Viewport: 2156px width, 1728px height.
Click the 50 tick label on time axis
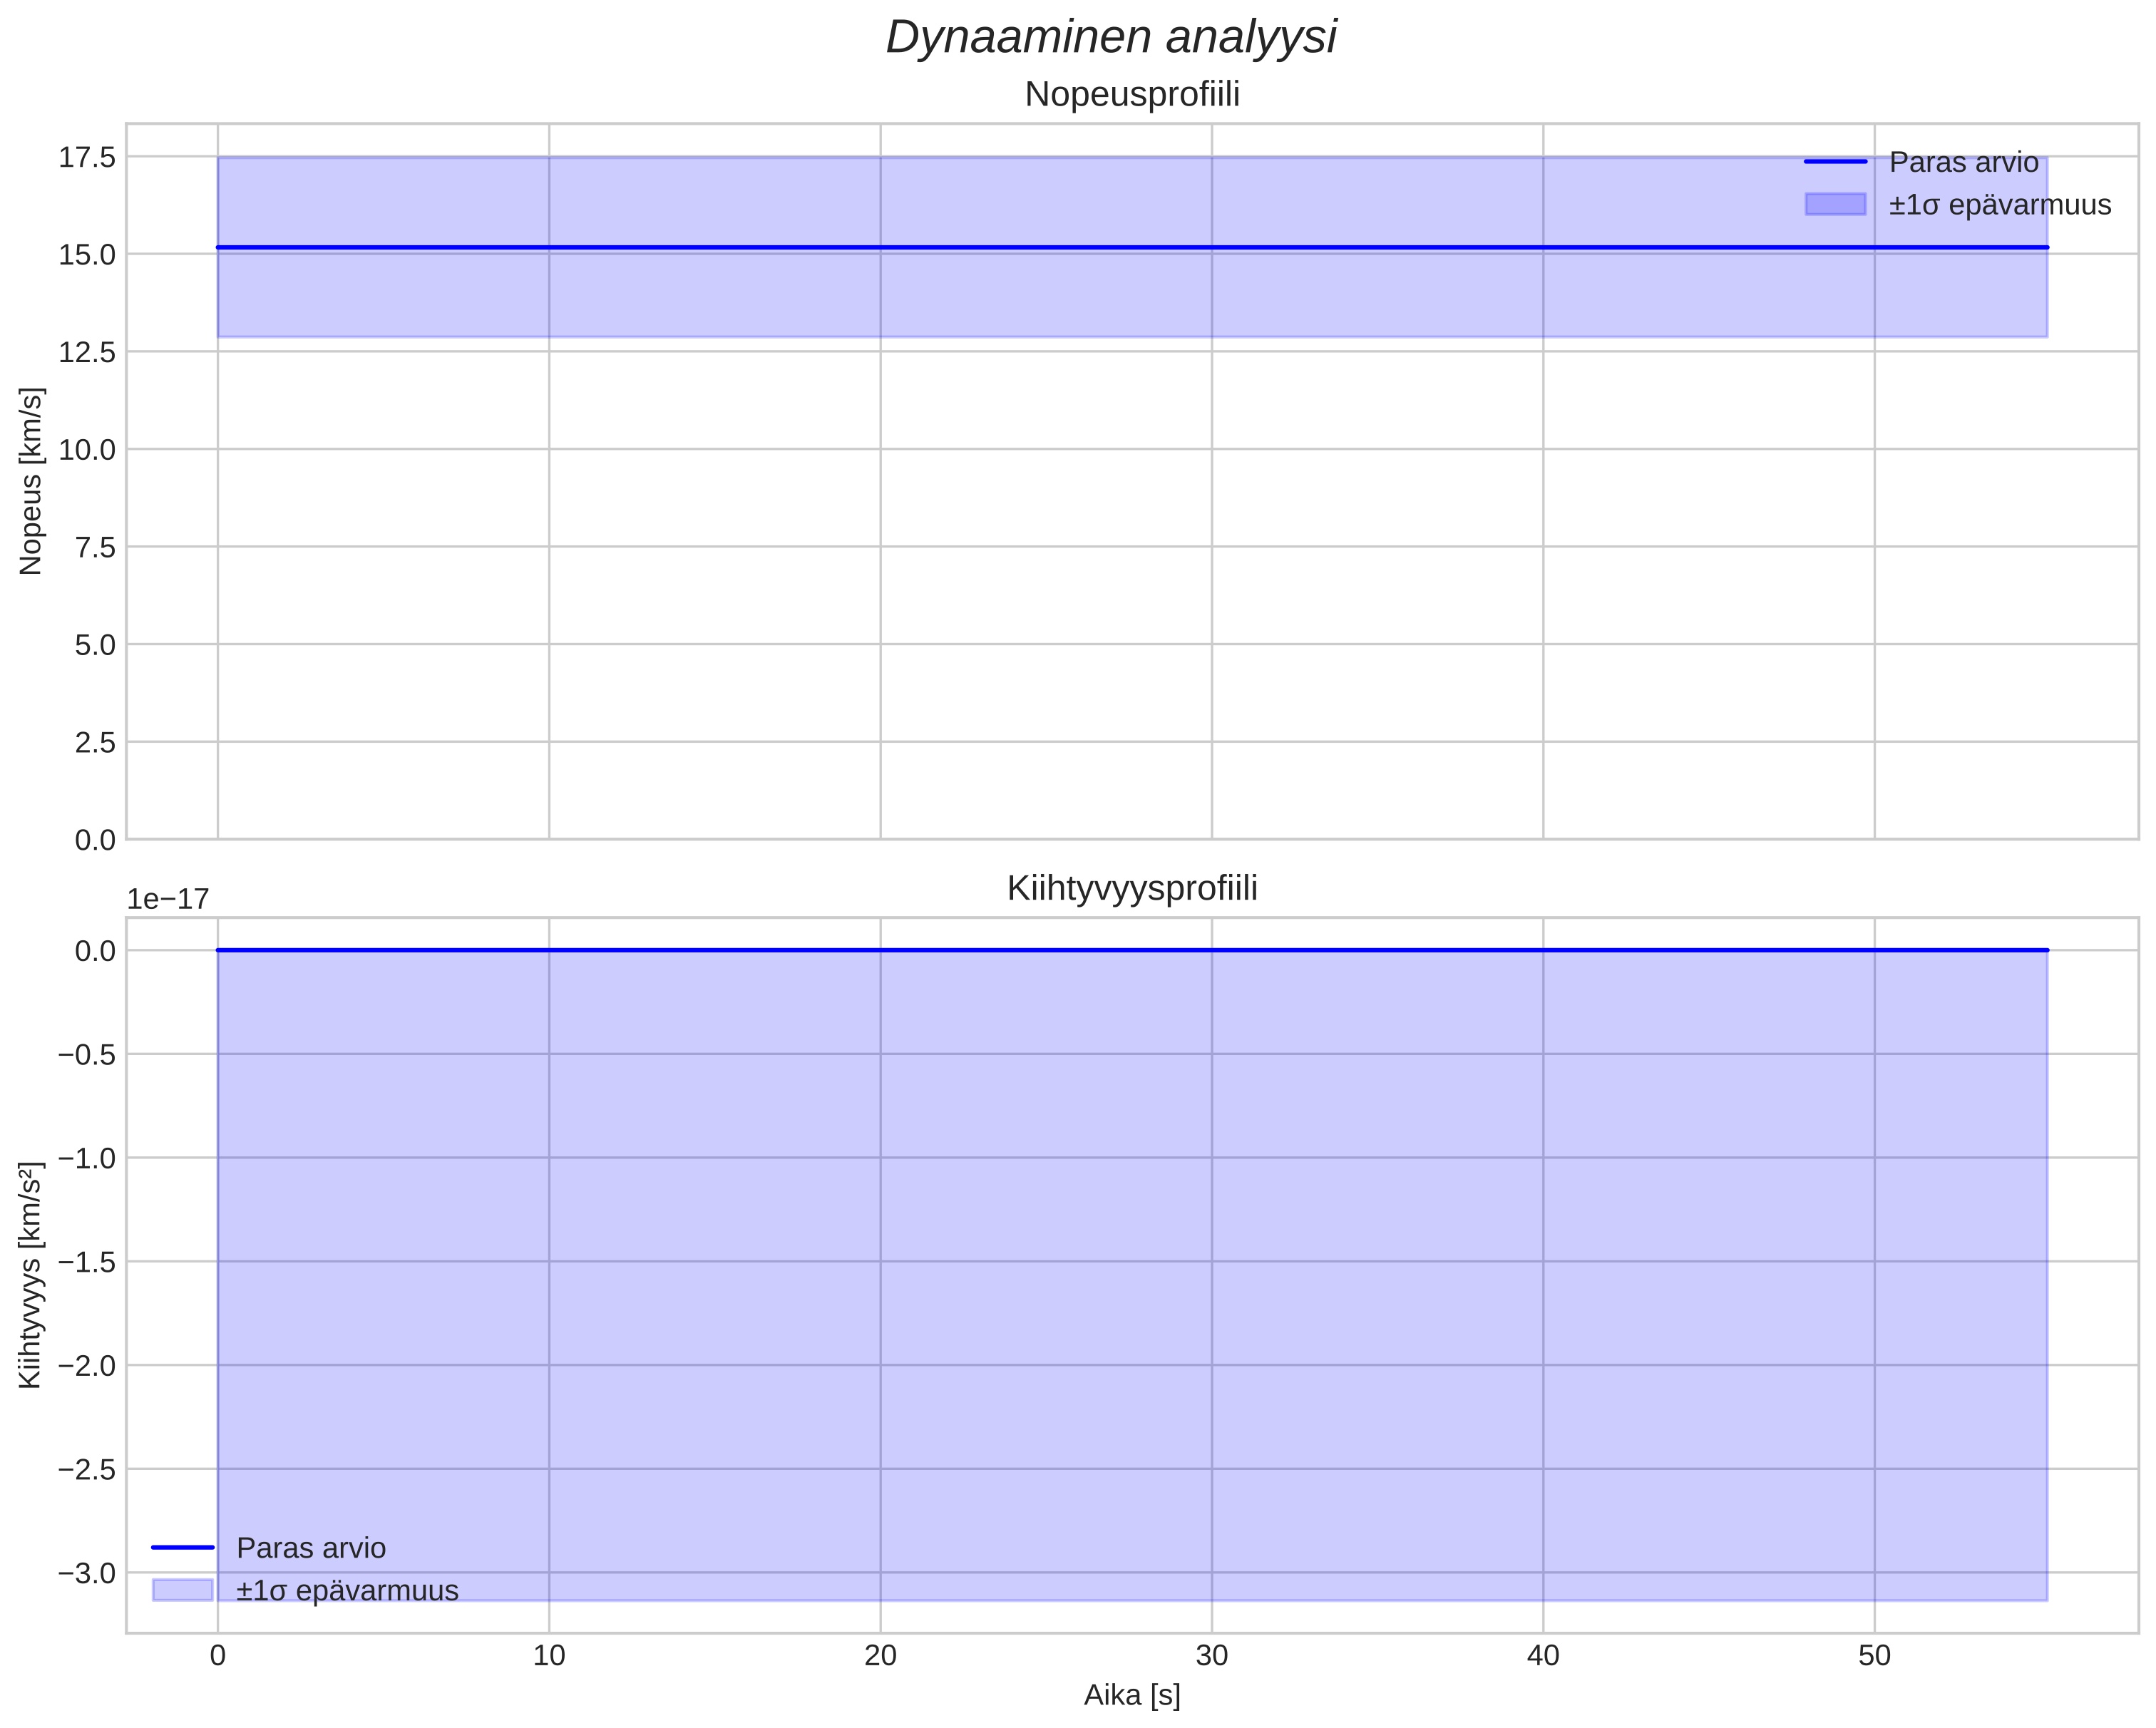1874,1656
